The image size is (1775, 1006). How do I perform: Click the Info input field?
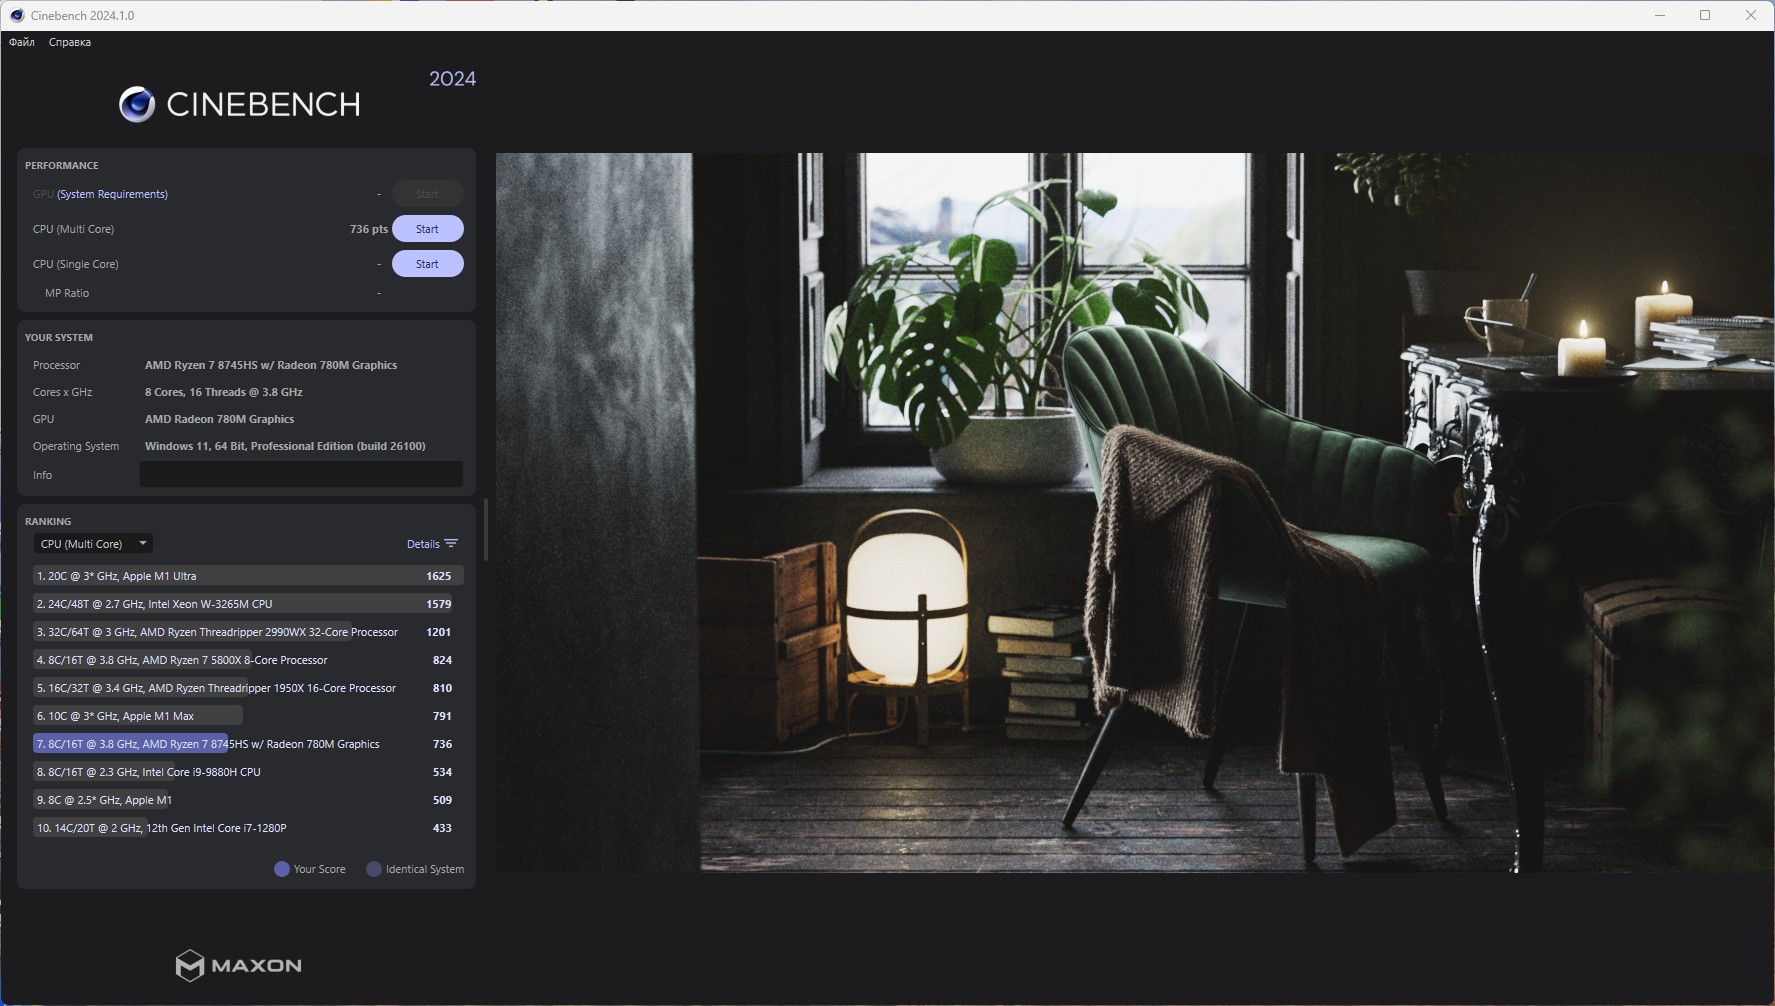[x=301, y=474]
